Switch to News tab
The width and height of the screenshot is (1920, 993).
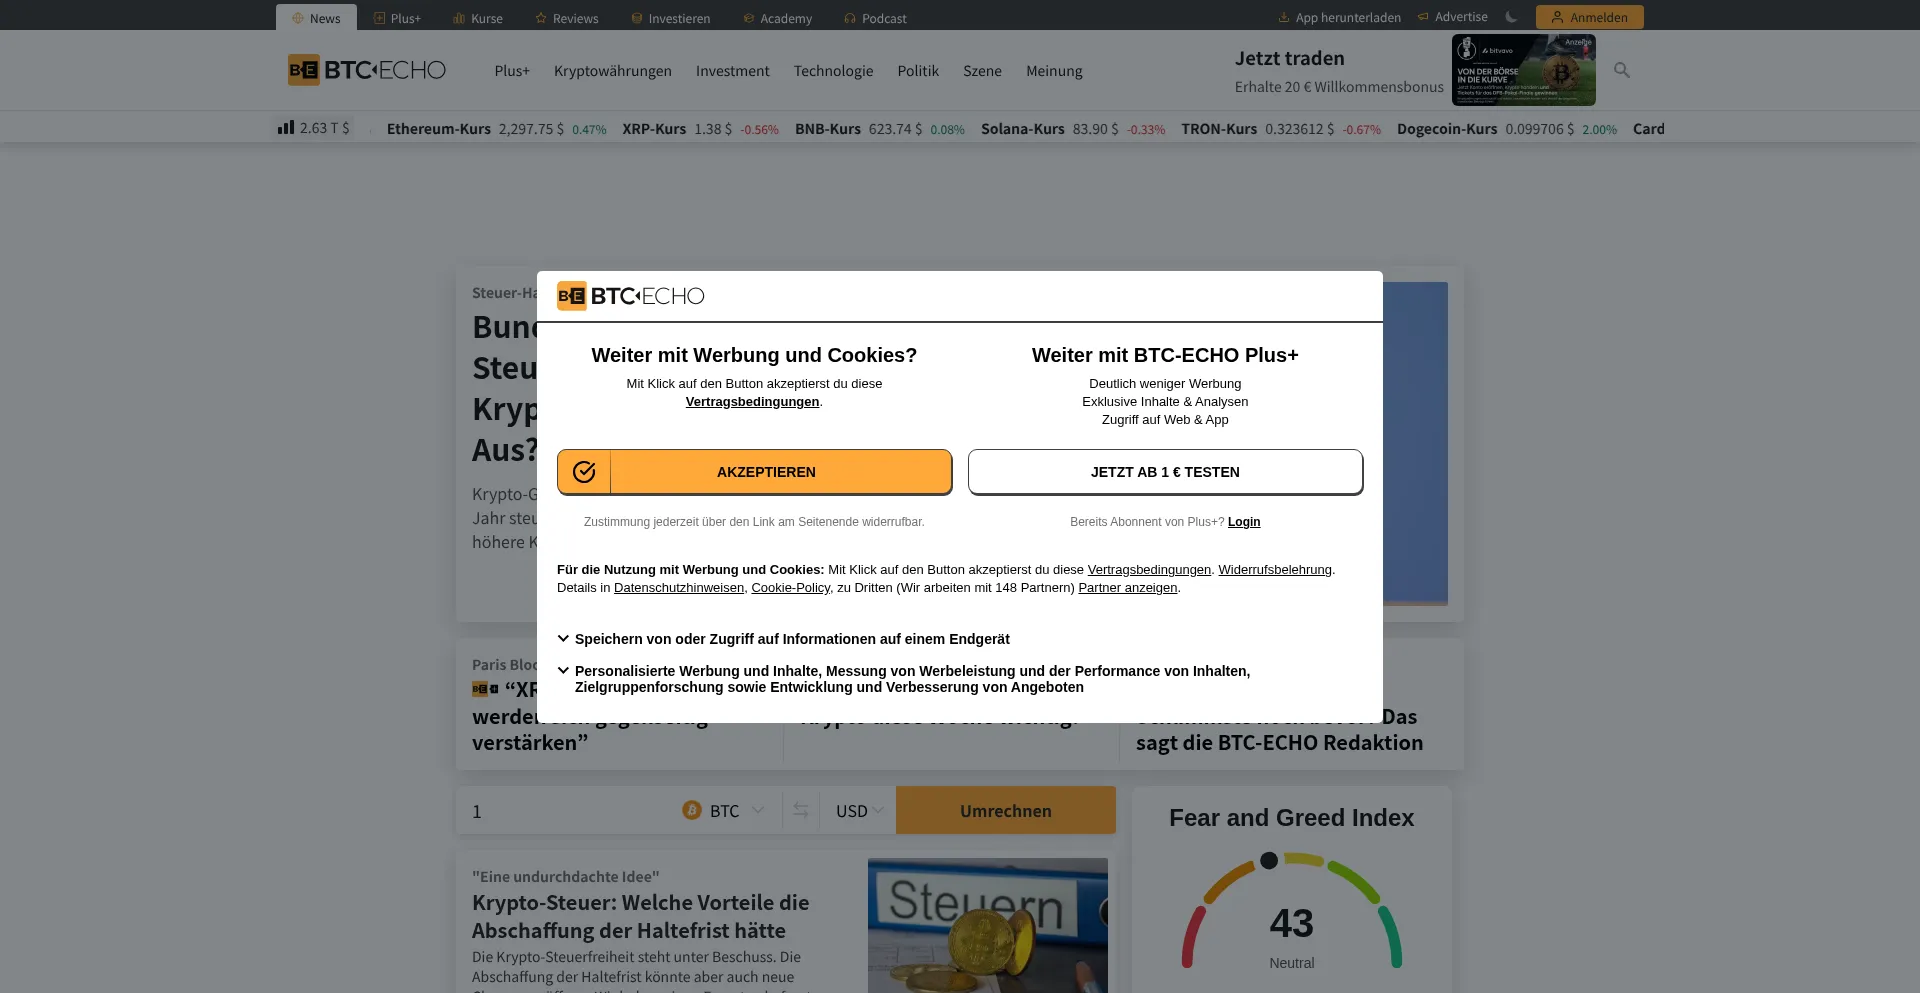click(x=316, y=17)
